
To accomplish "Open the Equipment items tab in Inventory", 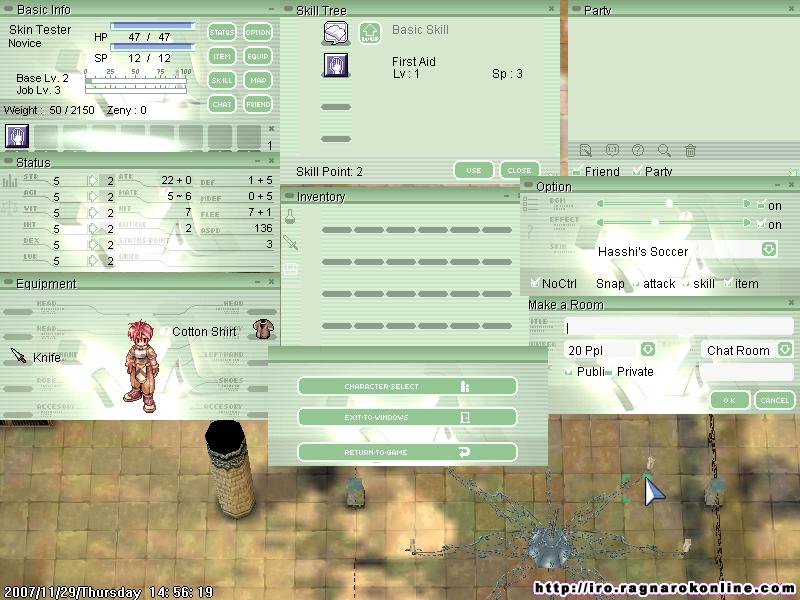I will (x=290, y=243).
